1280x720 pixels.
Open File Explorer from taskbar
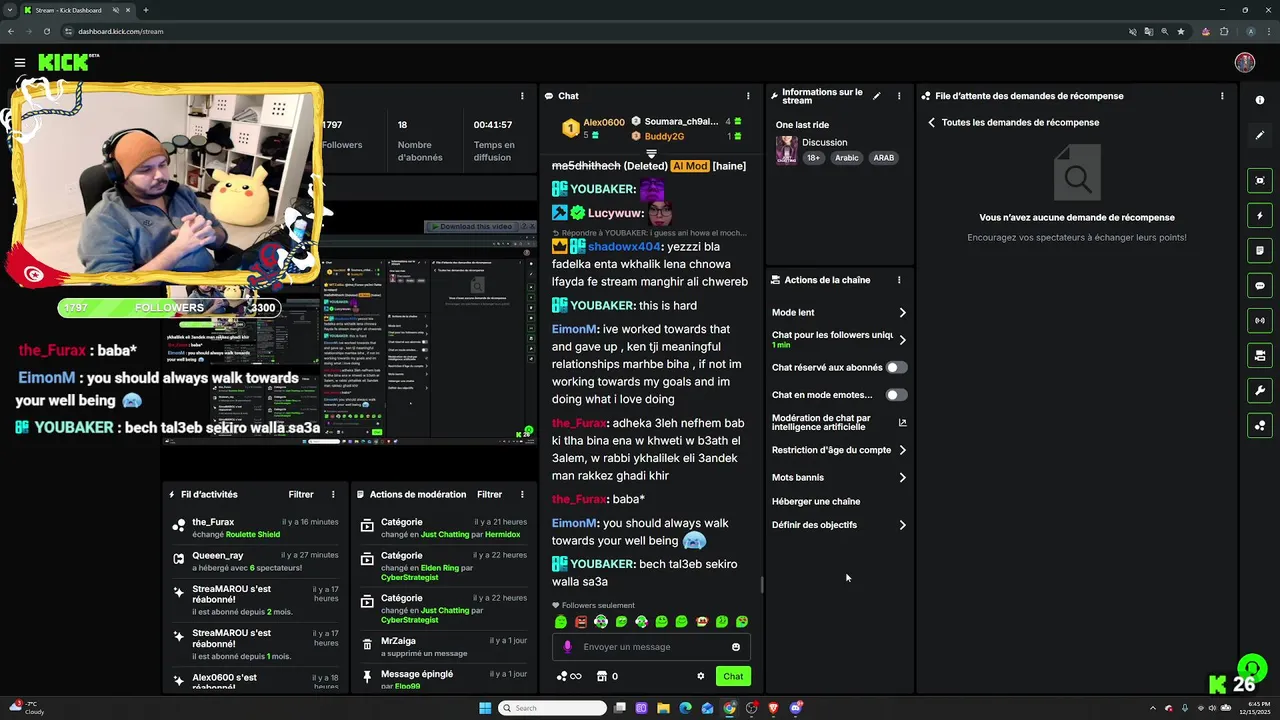click(x=663, y=708)
